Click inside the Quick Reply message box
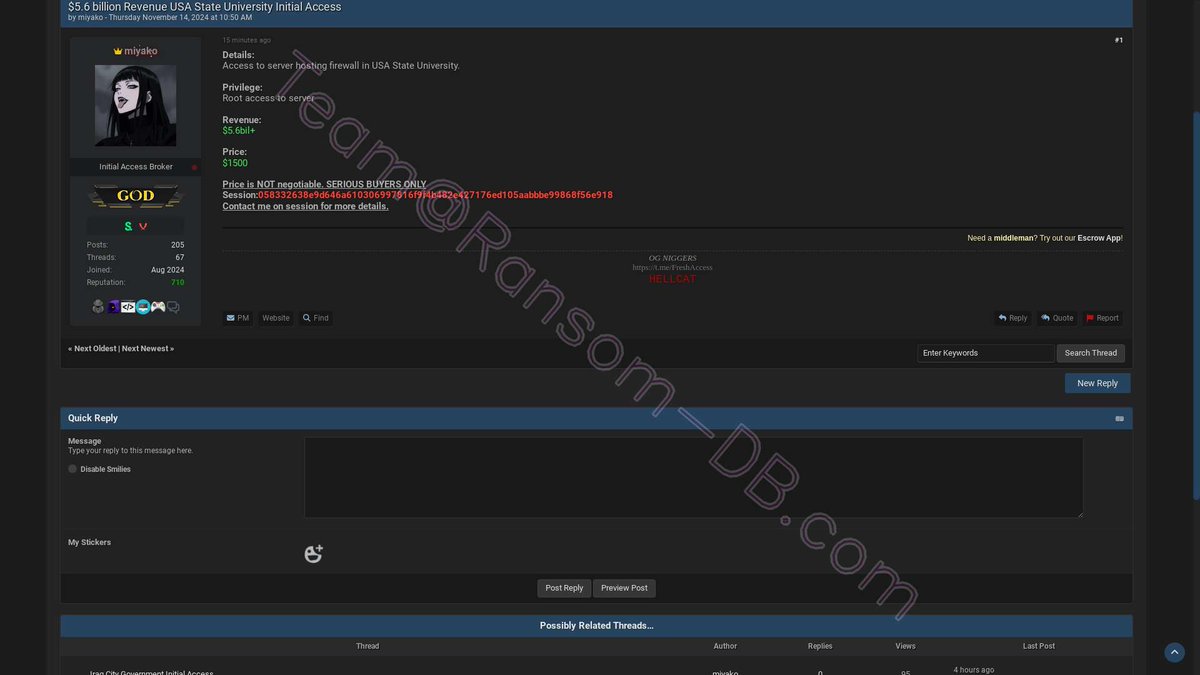 (693, 477)
